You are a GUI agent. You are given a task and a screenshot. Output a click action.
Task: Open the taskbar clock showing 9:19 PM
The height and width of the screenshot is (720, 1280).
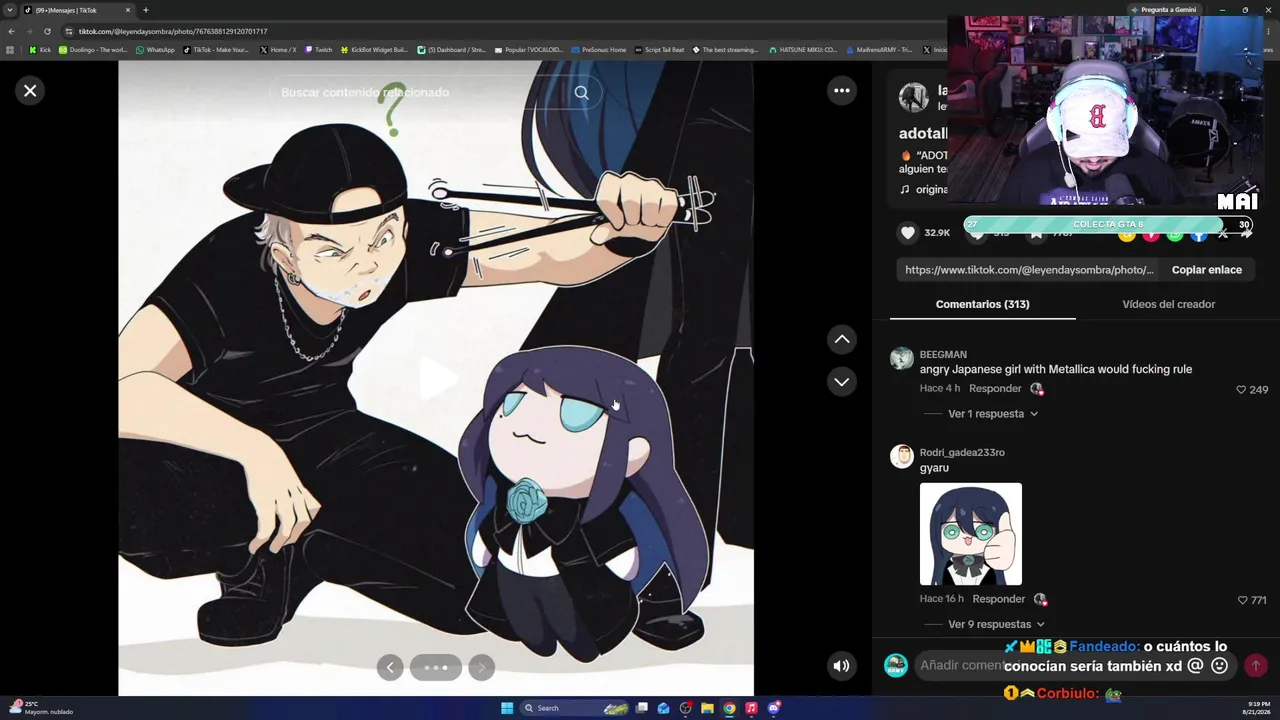point(1259,708)
